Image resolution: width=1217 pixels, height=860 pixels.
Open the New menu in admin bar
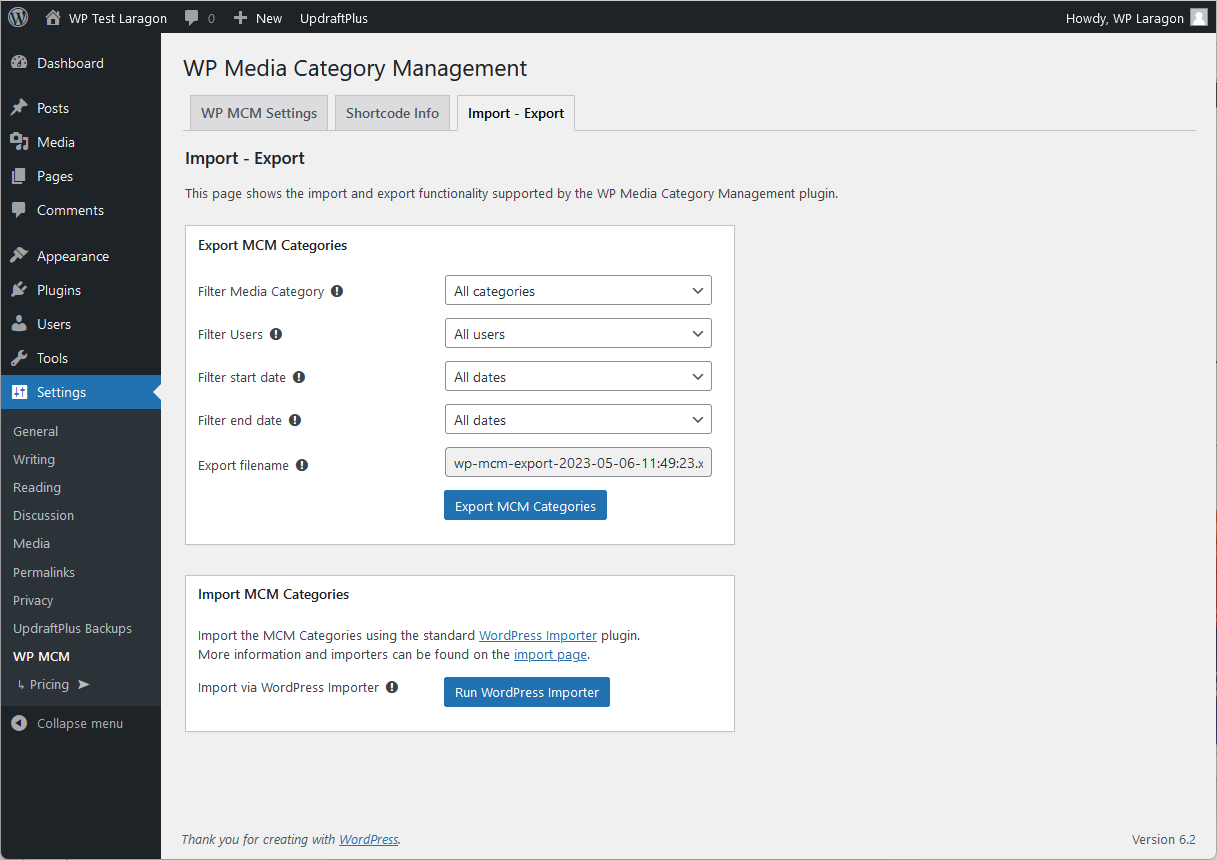pyautogui.click(x=258, y=18)
